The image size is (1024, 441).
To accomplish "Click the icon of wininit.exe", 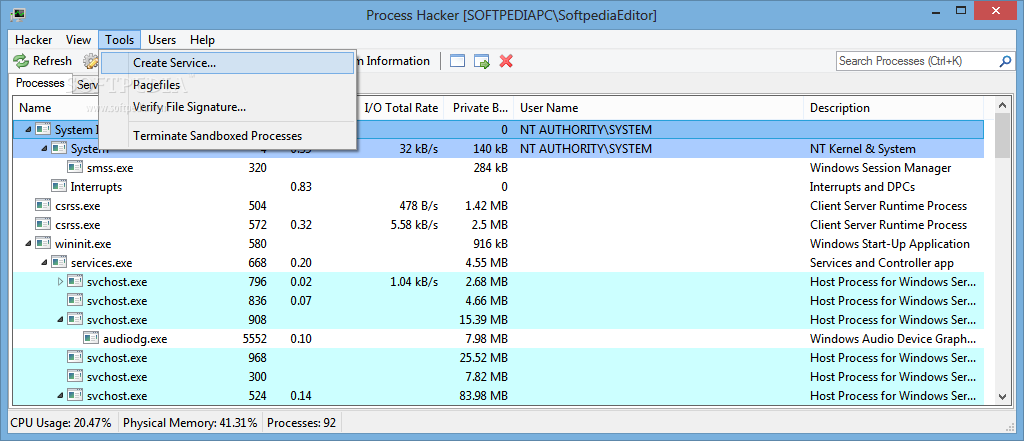I will (x=43, y=244).
